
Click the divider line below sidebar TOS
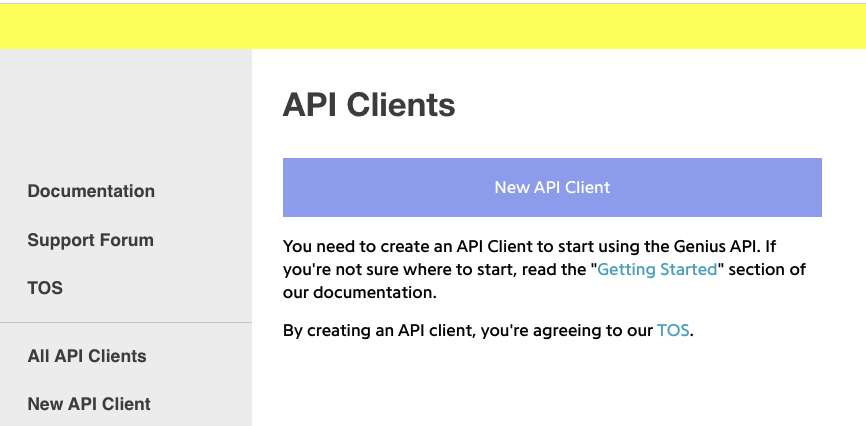(126, 322)
